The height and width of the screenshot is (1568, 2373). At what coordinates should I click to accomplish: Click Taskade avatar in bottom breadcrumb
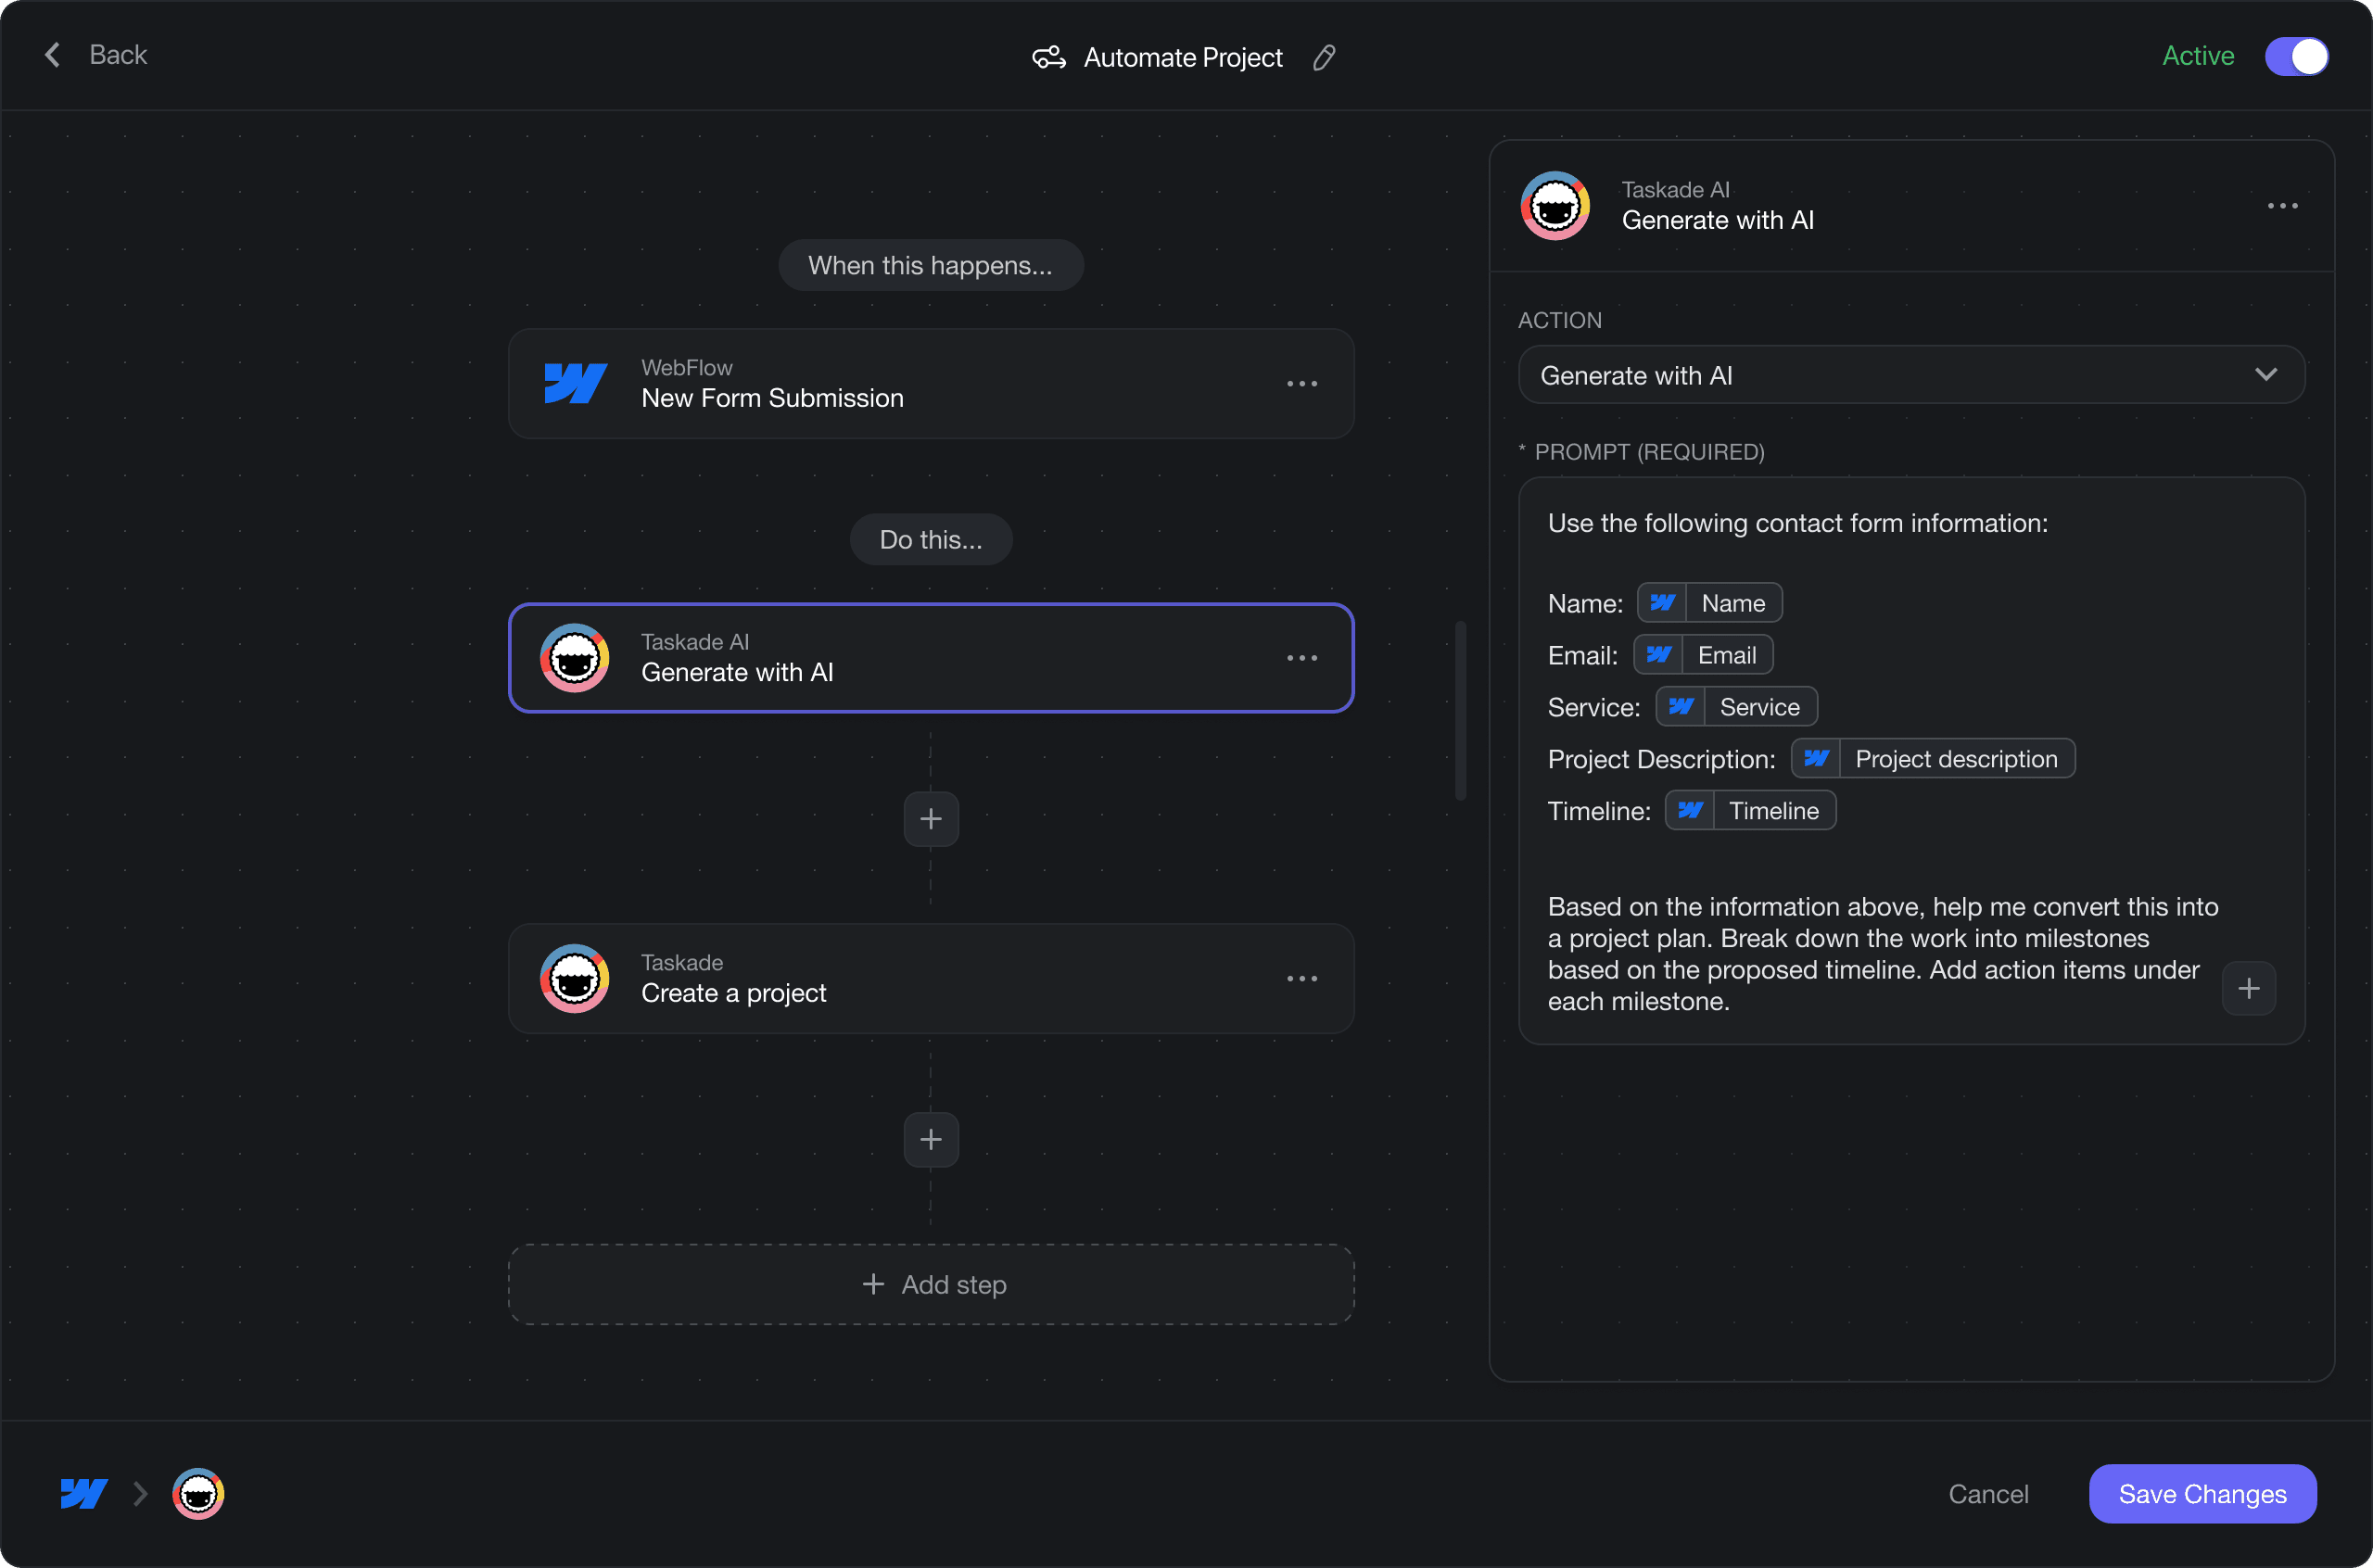click(198, 1494)
